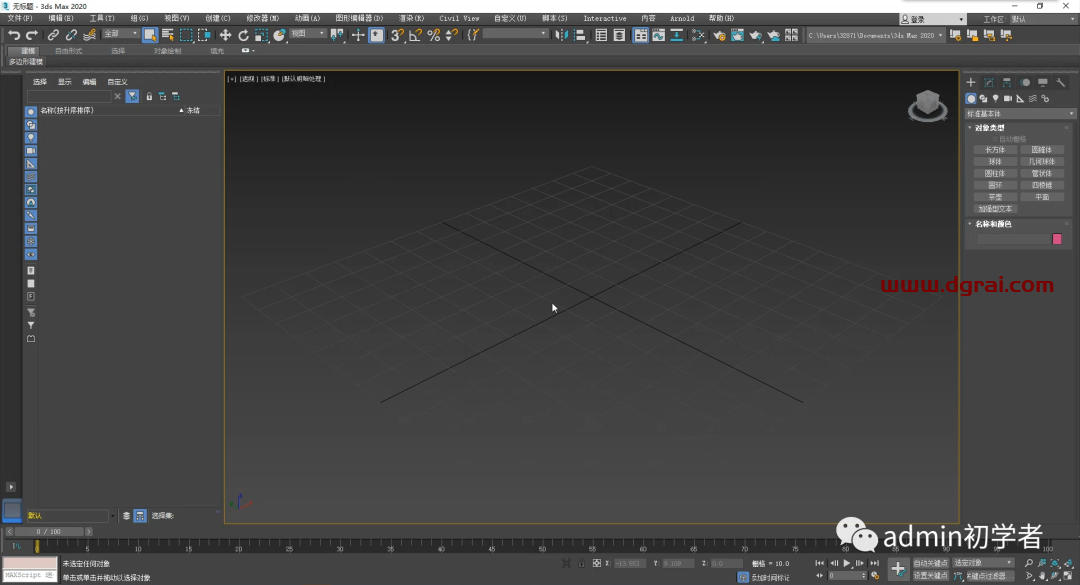Click the 球体 sphere button
This screenshot has height=585, width=1080.
995,161
